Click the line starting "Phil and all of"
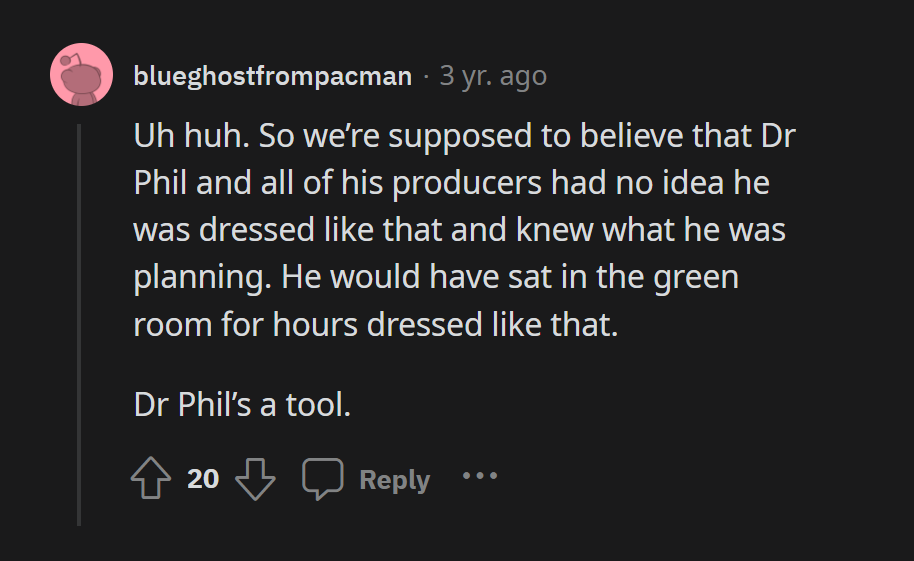This screenshot has width=914, height=561. (x=451, y=184)
